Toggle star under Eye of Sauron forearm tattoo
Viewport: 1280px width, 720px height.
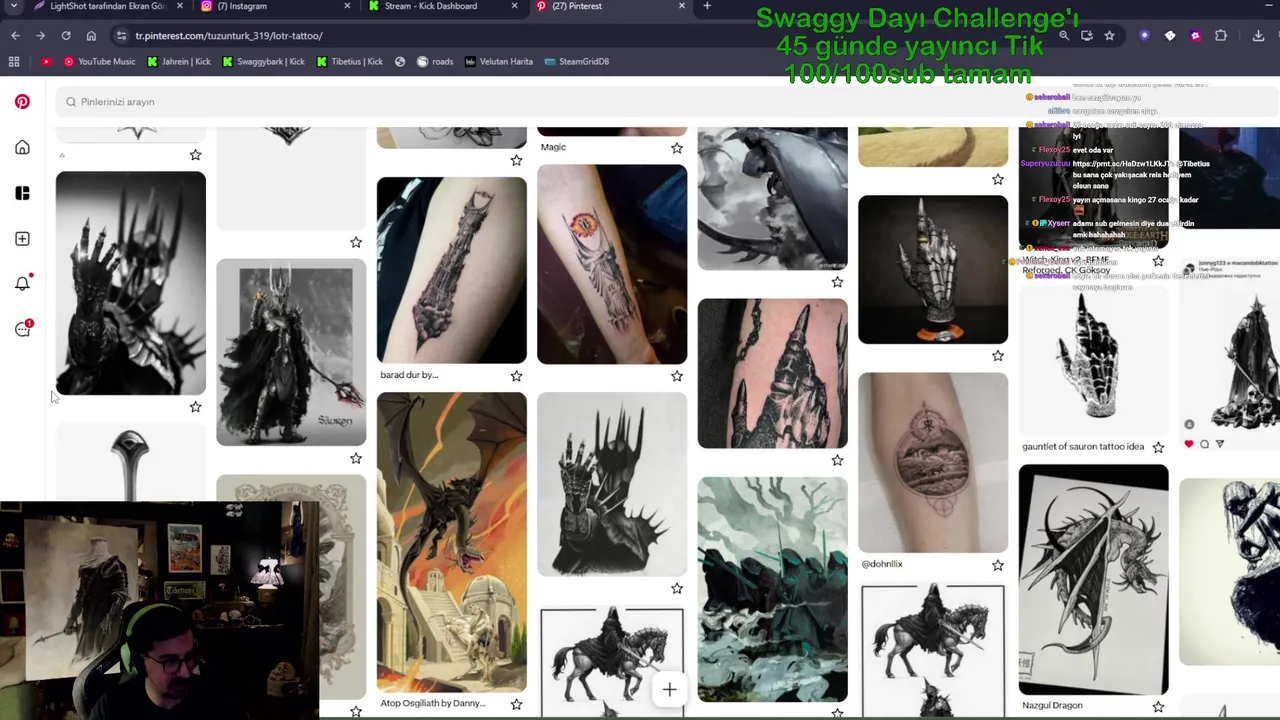click(x=677, y=376)
